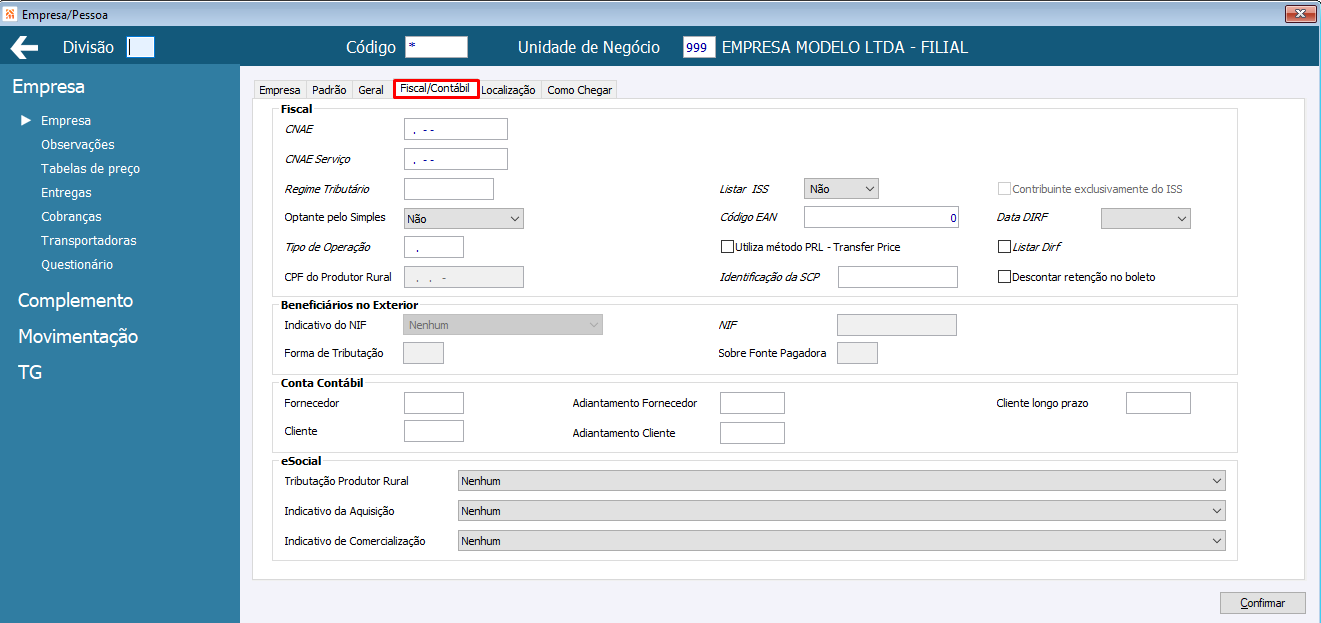The width and height of the screenshot is (1321, 623).
Task: Close the Empresa/Pessoa window
Action: [1301, 14]
